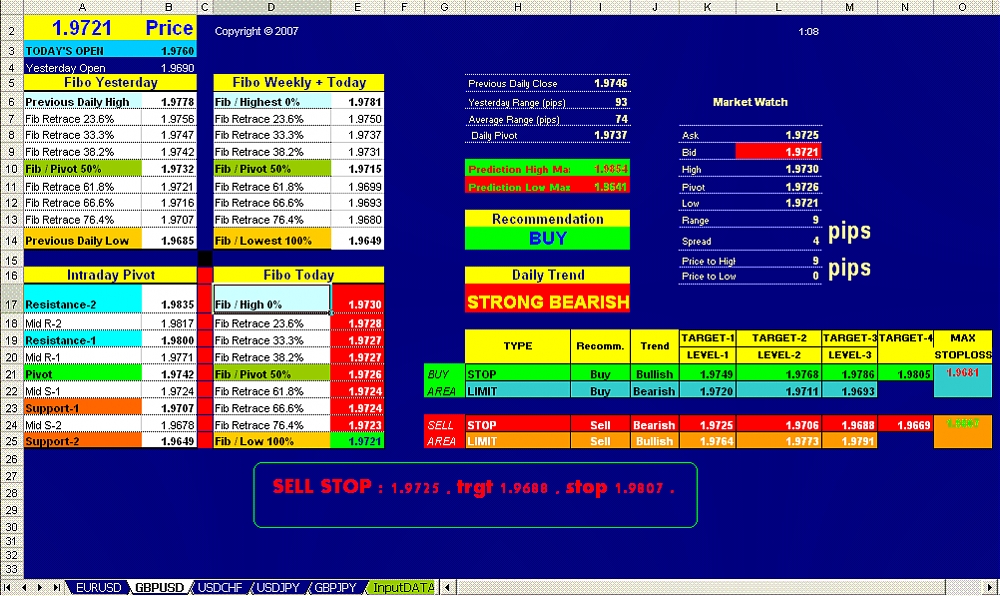Click horizontal scrollbar left arrow
The height and width of the screenshot is (596, 1000).
[x=449, y=588]
